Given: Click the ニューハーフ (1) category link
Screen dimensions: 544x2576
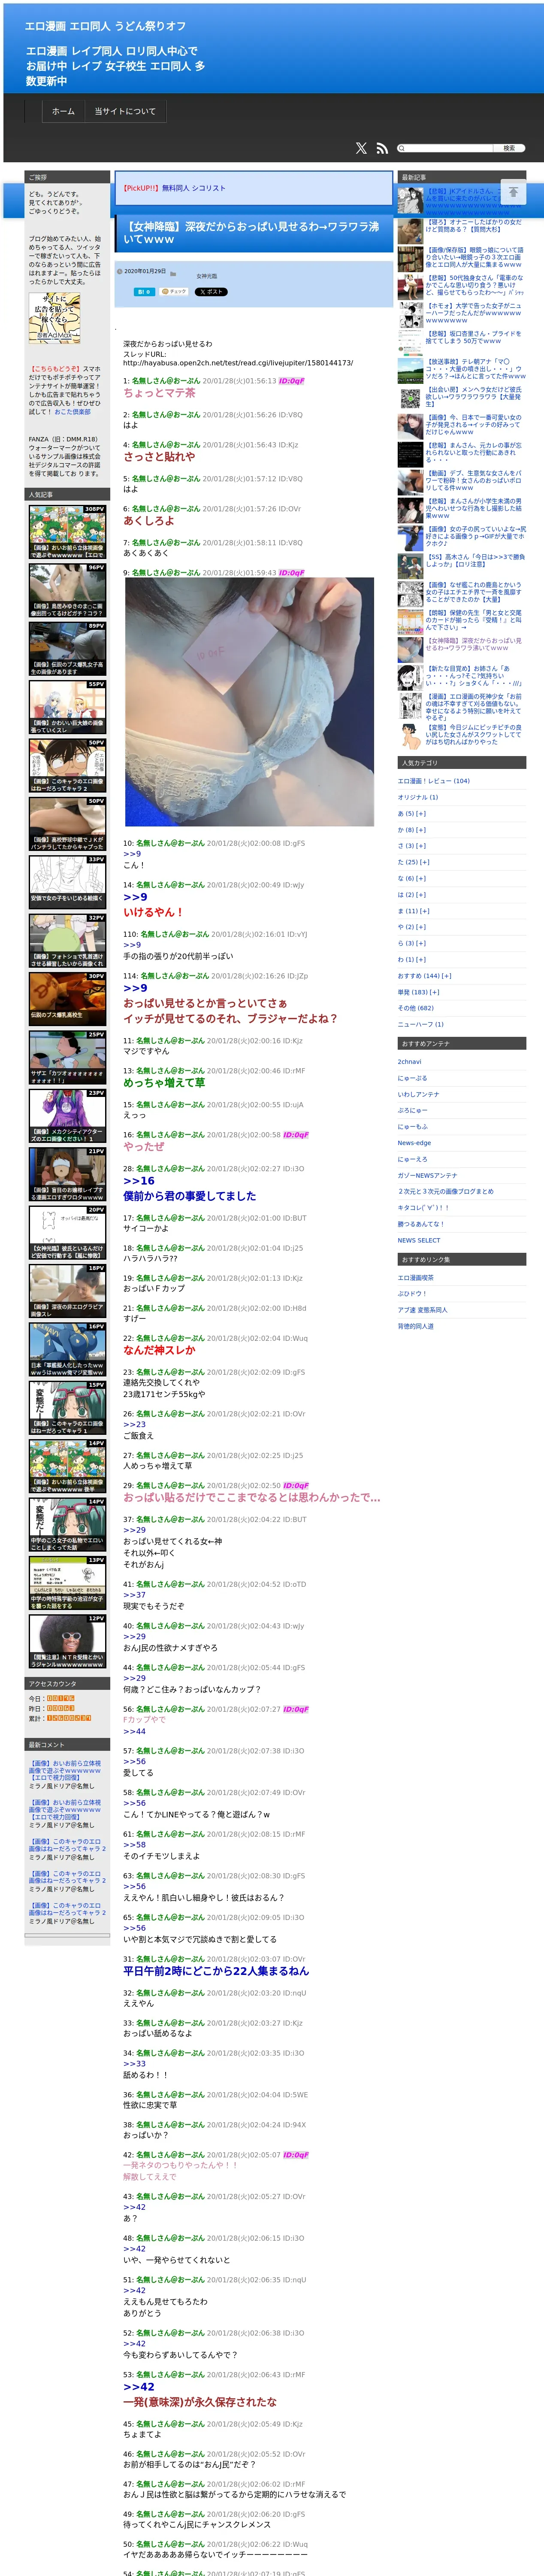Looking at the screenshot, I should [421, 1024].
